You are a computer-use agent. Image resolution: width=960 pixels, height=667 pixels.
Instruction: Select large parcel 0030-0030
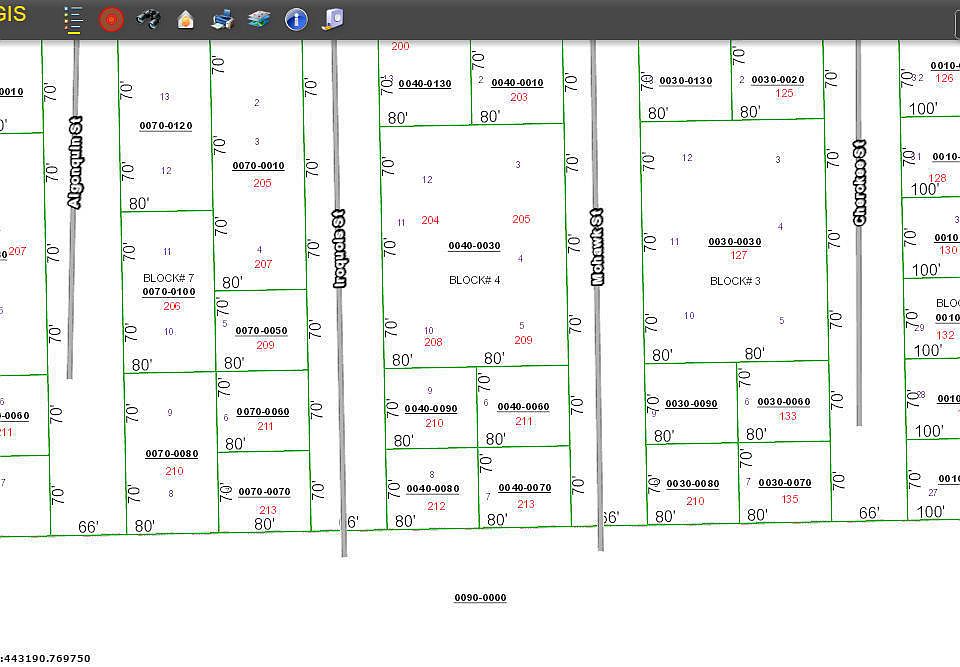(735, 242)
